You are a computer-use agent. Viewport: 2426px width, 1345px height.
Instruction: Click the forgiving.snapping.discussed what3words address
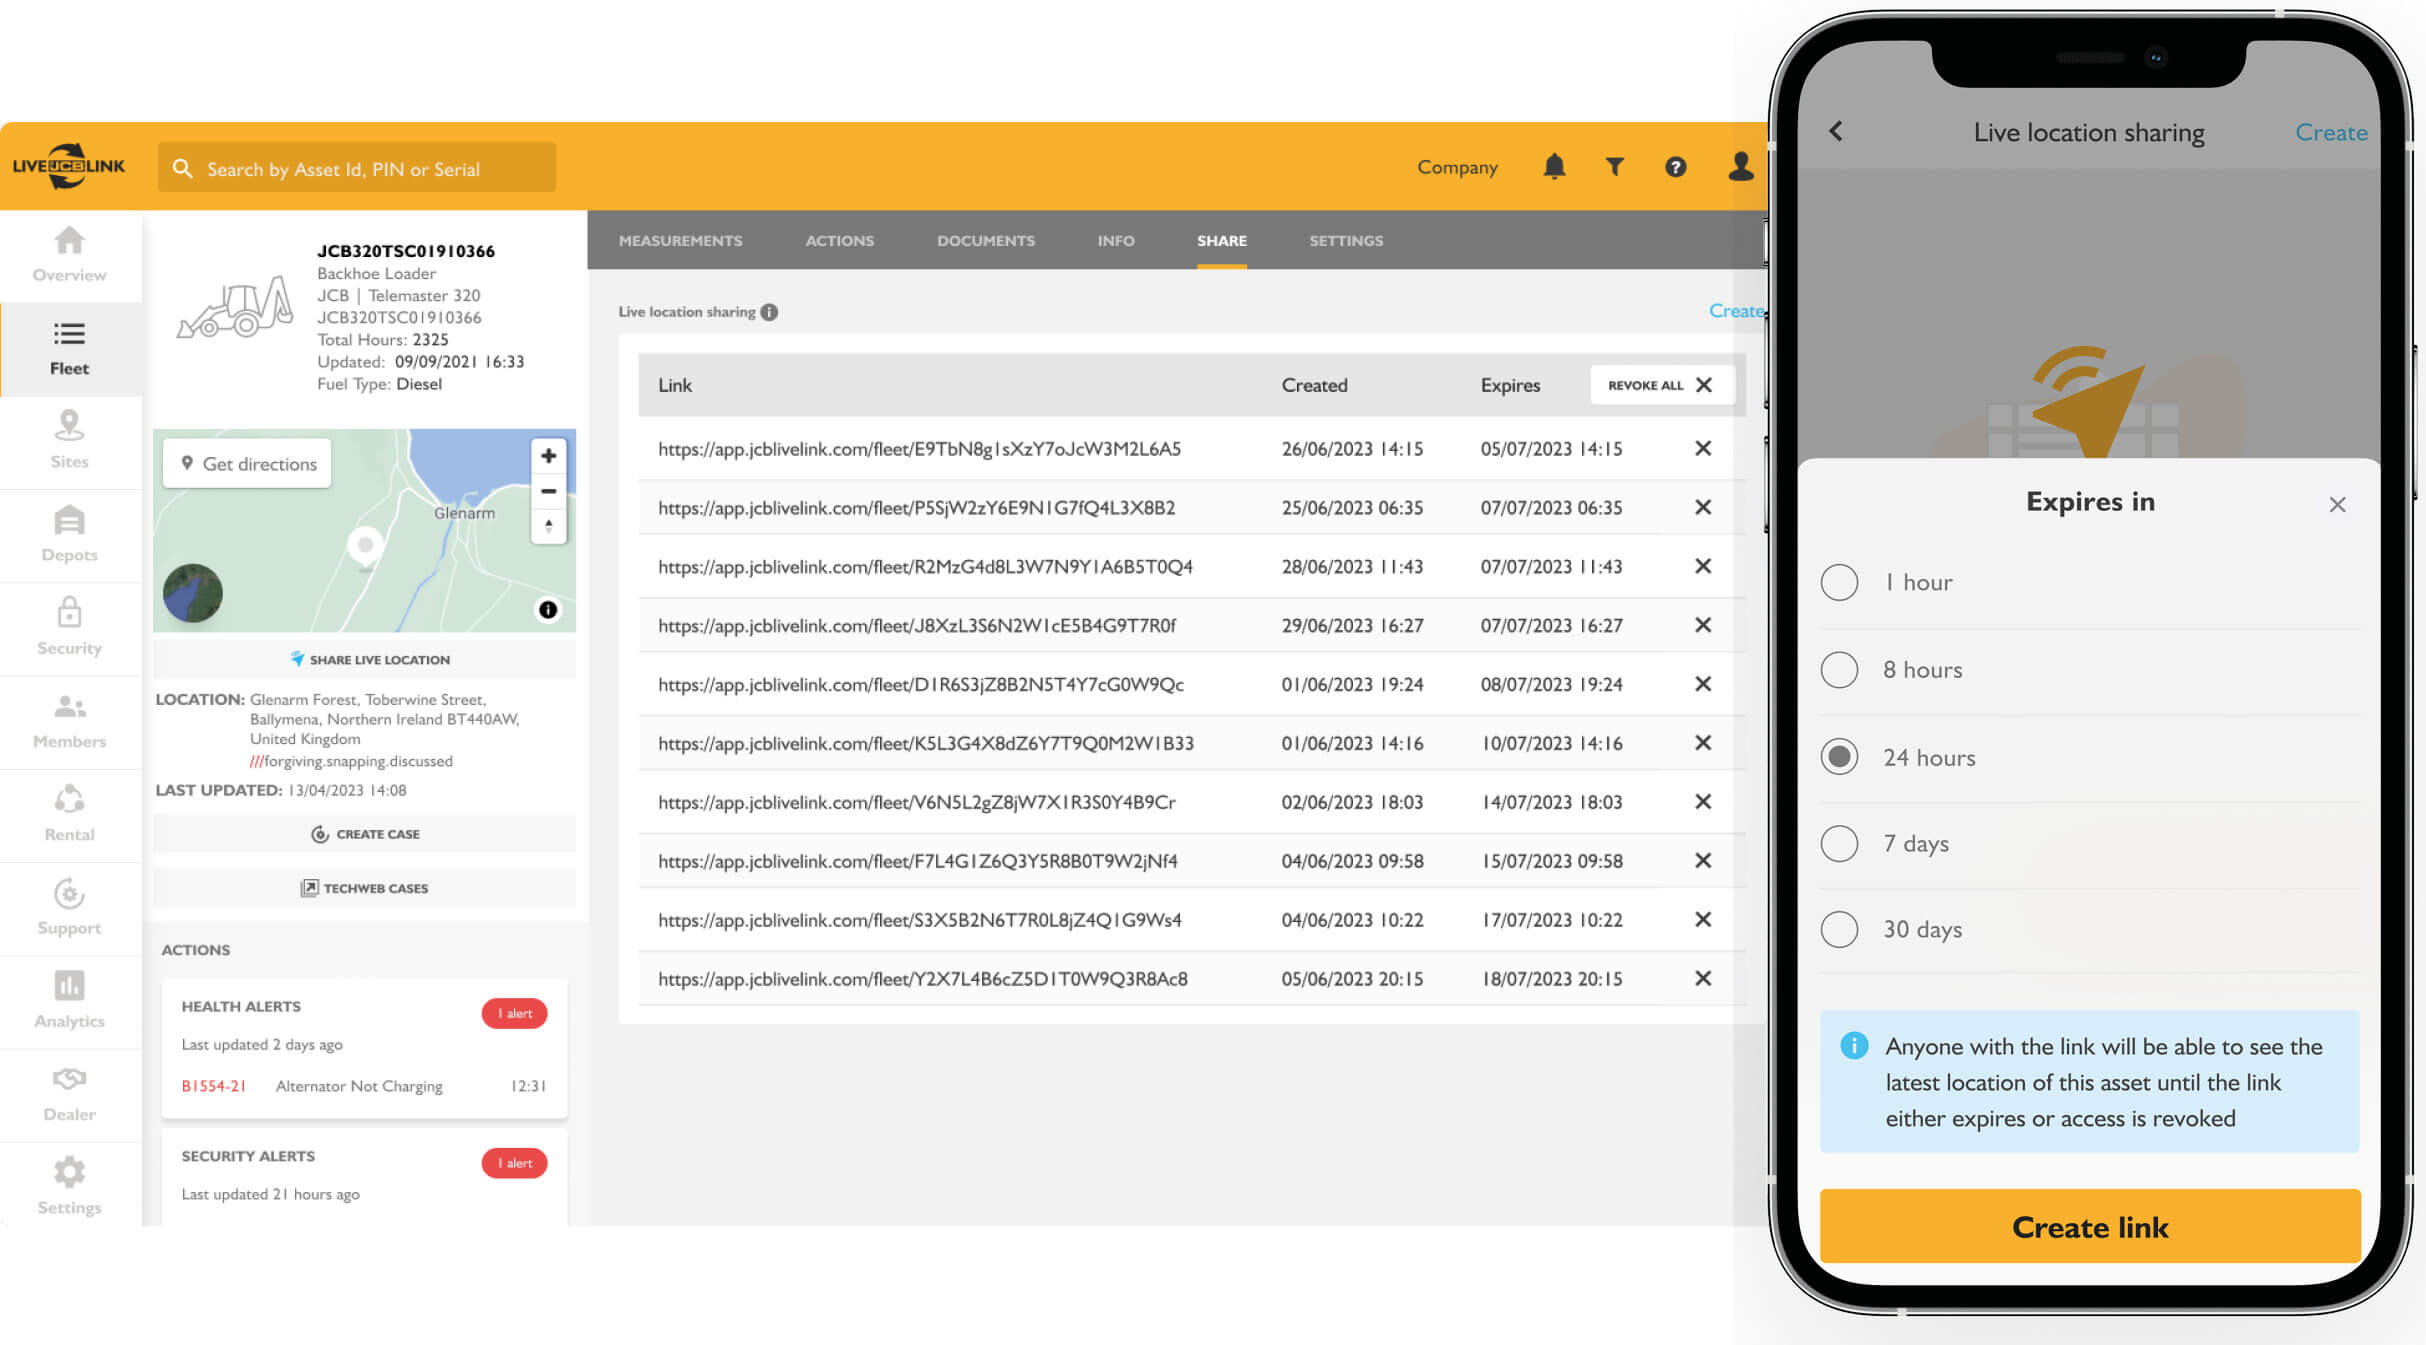point(351,761)
